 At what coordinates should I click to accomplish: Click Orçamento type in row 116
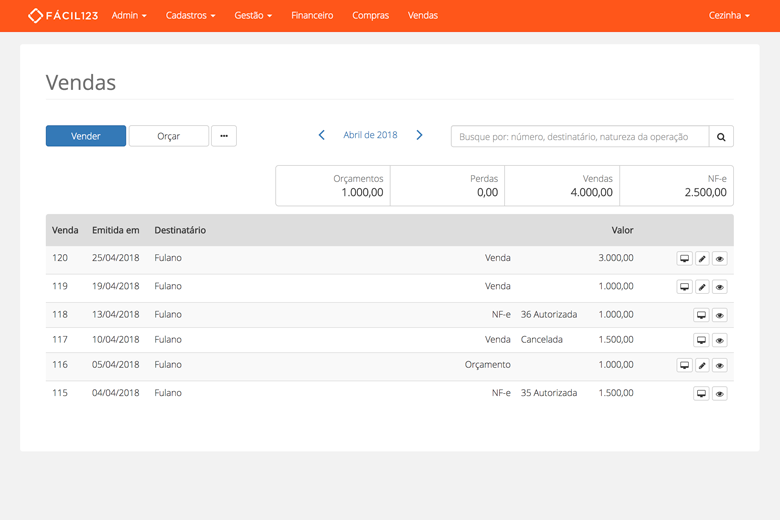pyautogui.click(x=488, y=364)
